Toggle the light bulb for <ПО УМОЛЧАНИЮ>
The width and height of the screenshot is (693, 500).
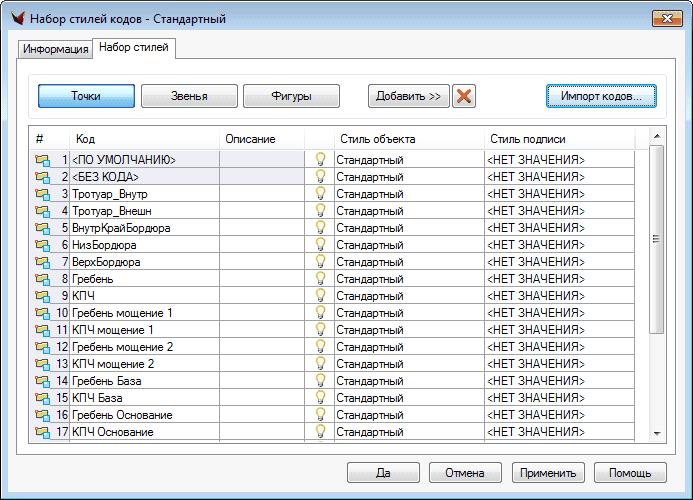[321, 160]
